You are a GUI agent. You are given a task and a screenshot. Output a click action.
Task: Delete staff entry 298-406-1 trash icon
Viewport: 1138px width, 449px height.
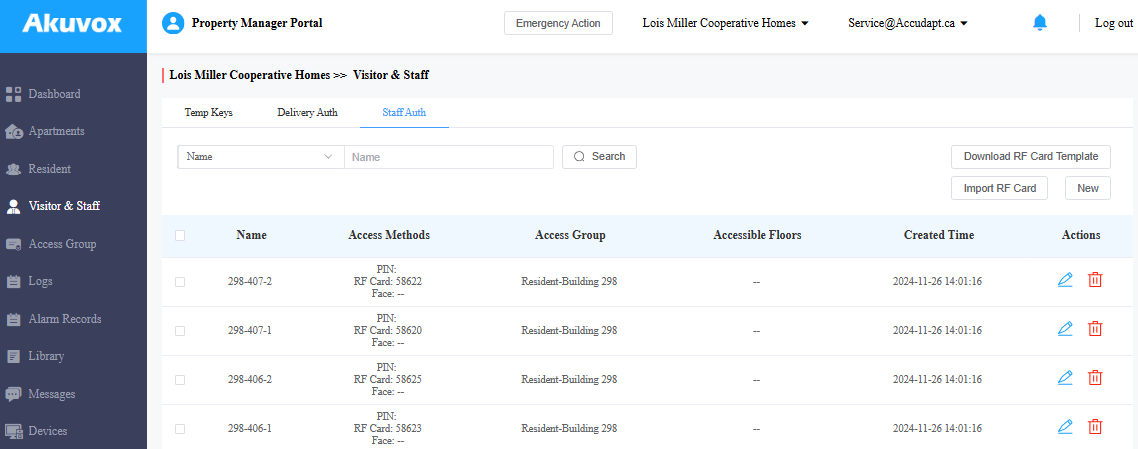pos(1095,427)
